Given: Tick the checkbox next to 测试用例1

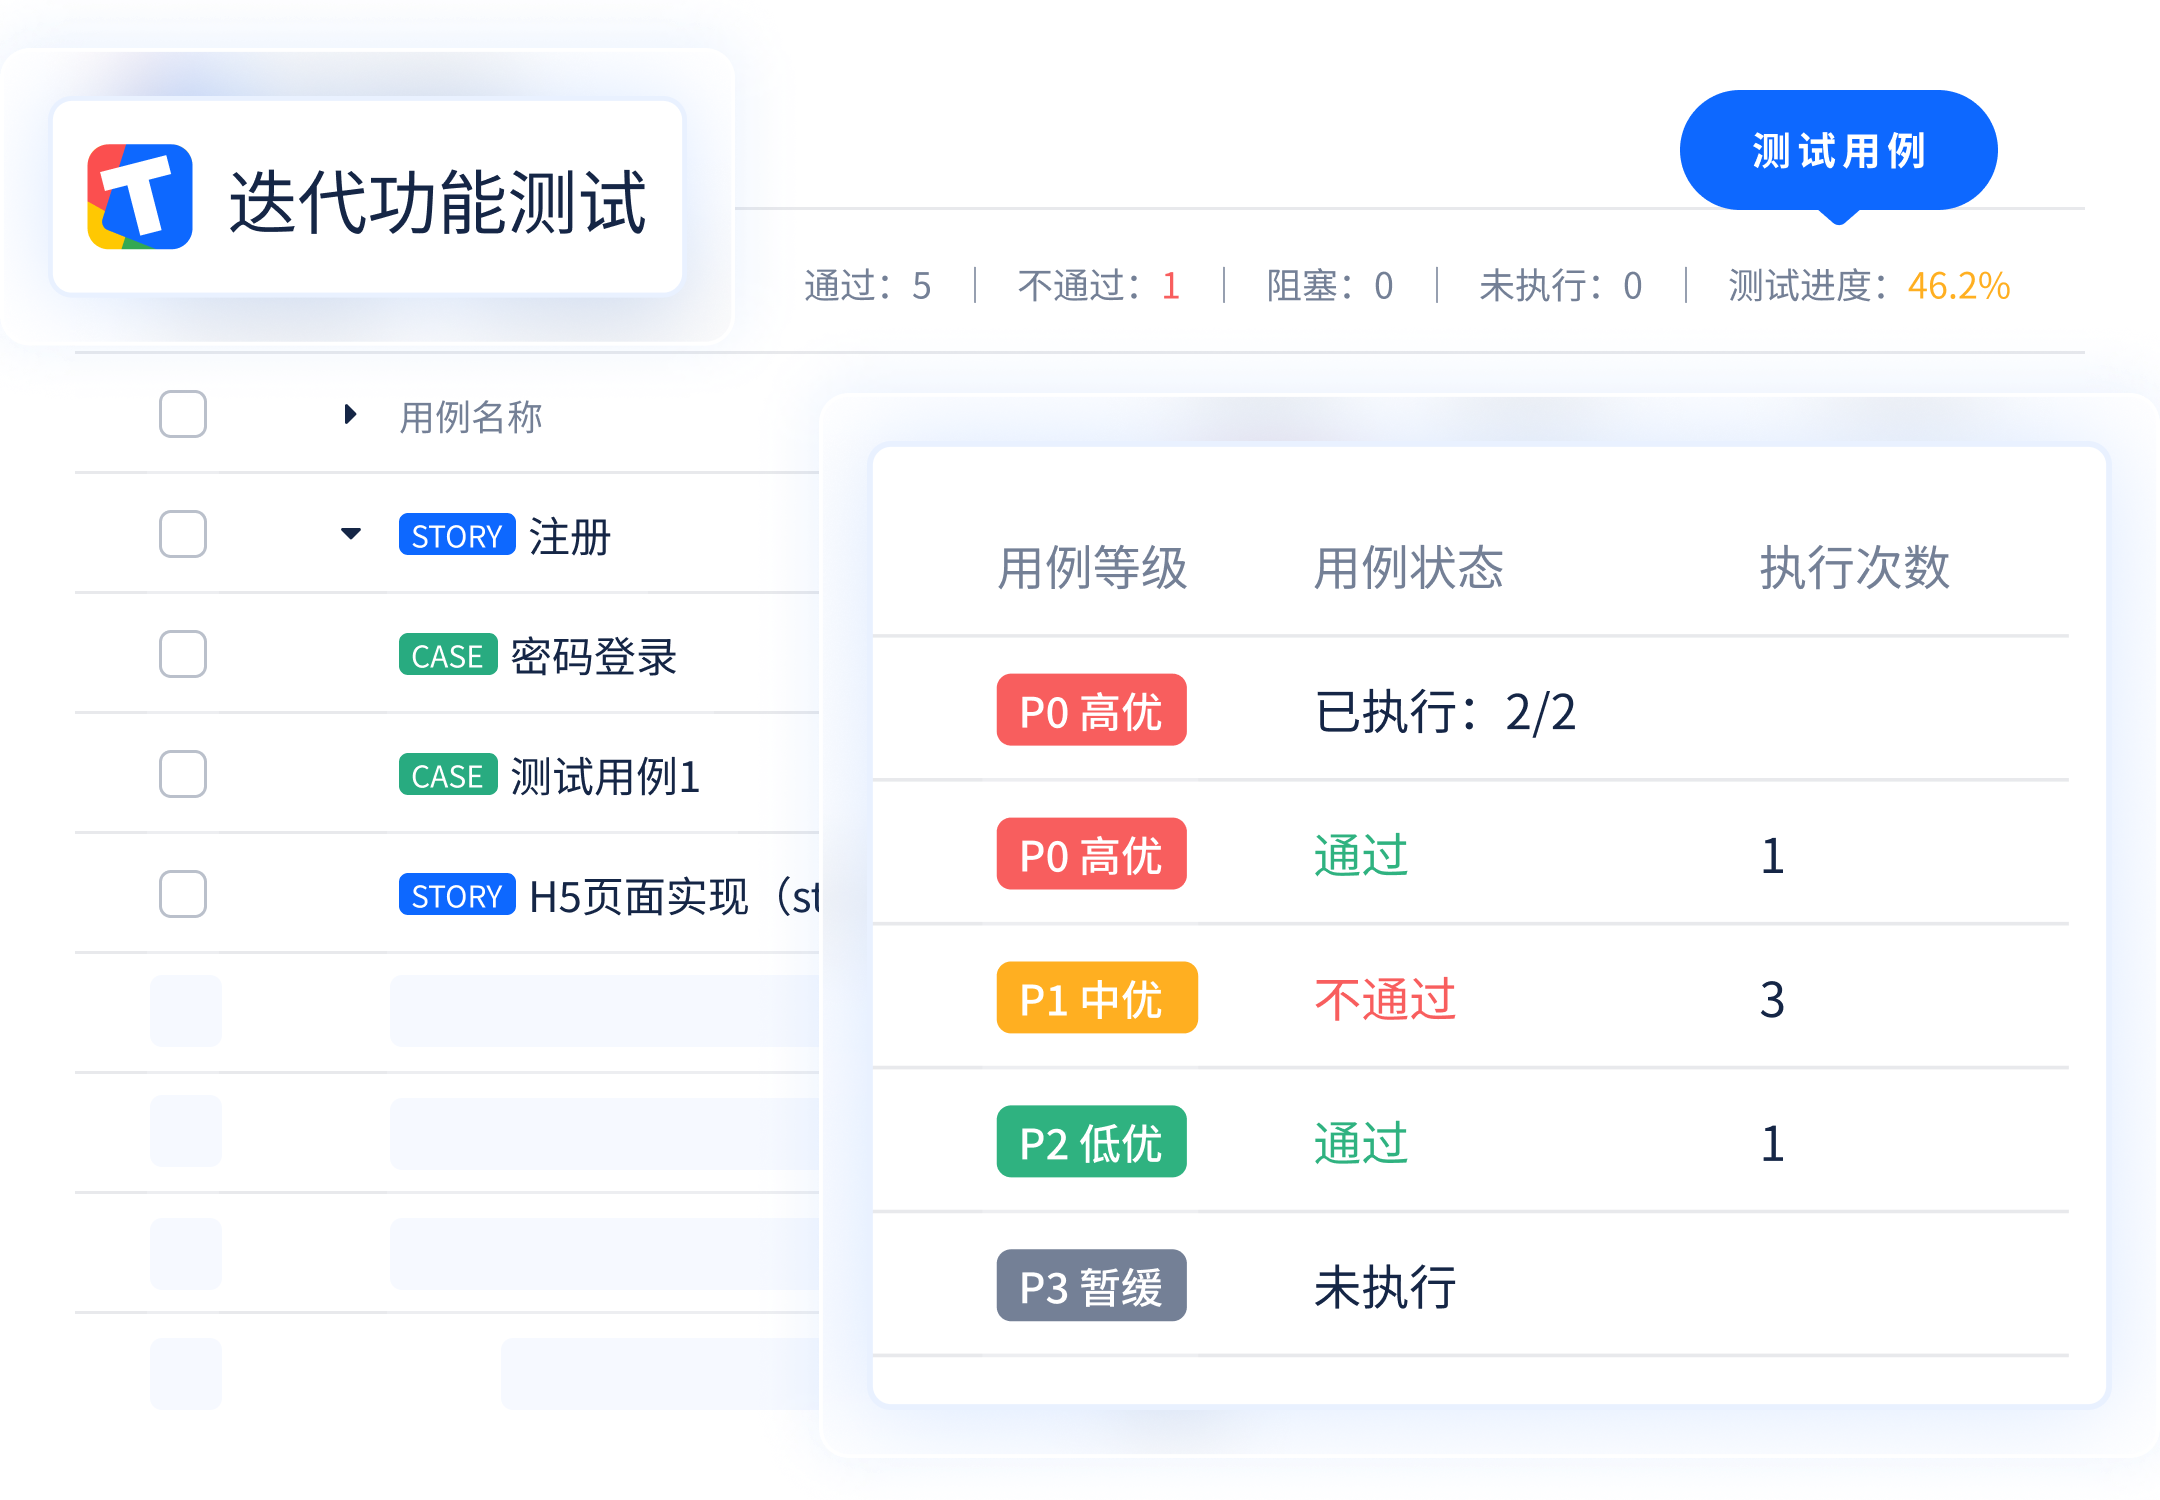Looking at the screenshot, I should tap(183, 774).
